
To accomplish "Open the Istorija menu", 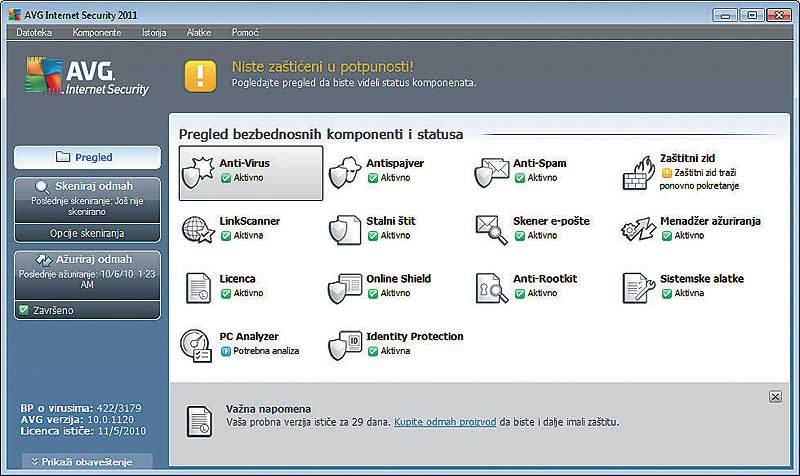I will click(x=154, y=33).
